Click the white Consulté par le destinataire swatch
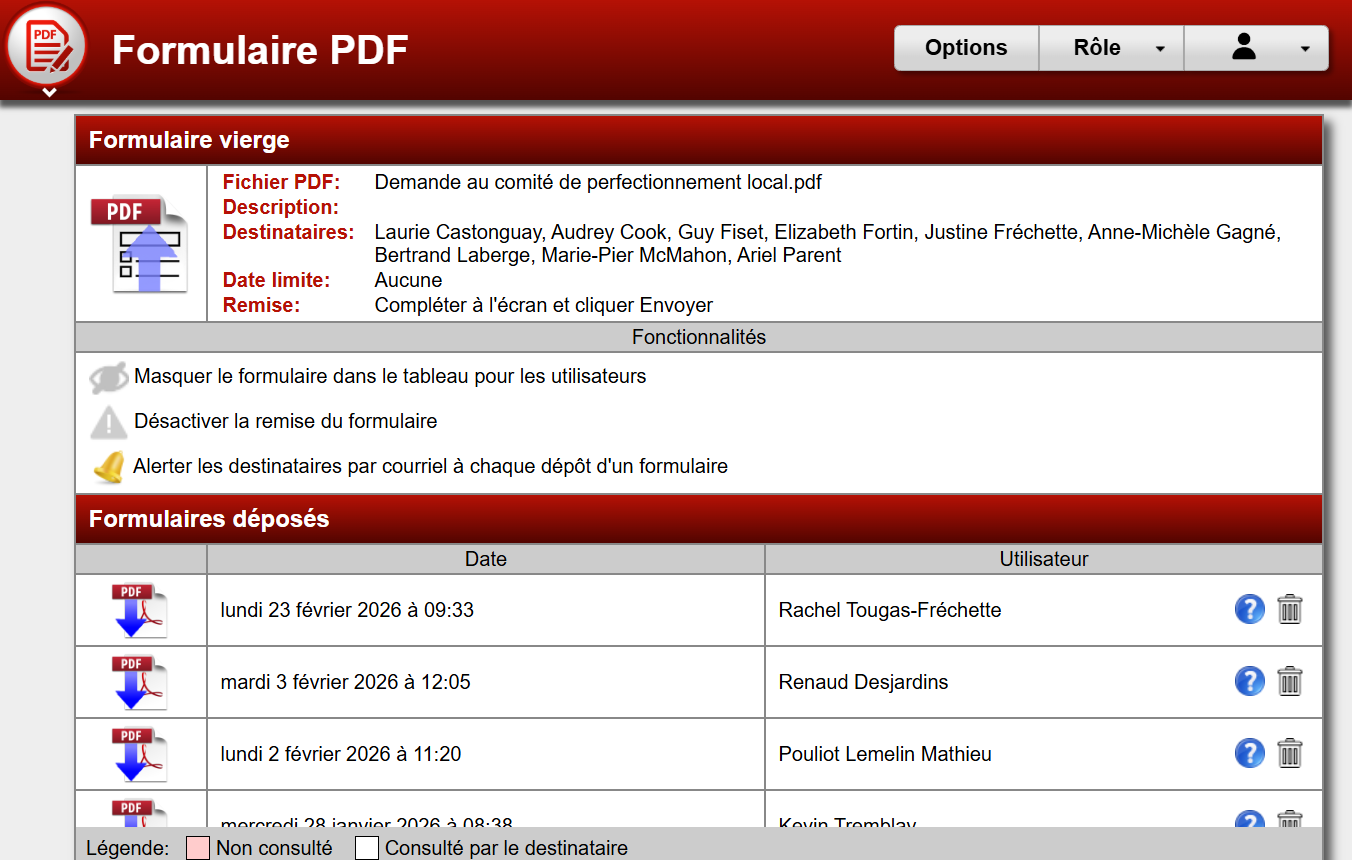 [x=367, y=848]
